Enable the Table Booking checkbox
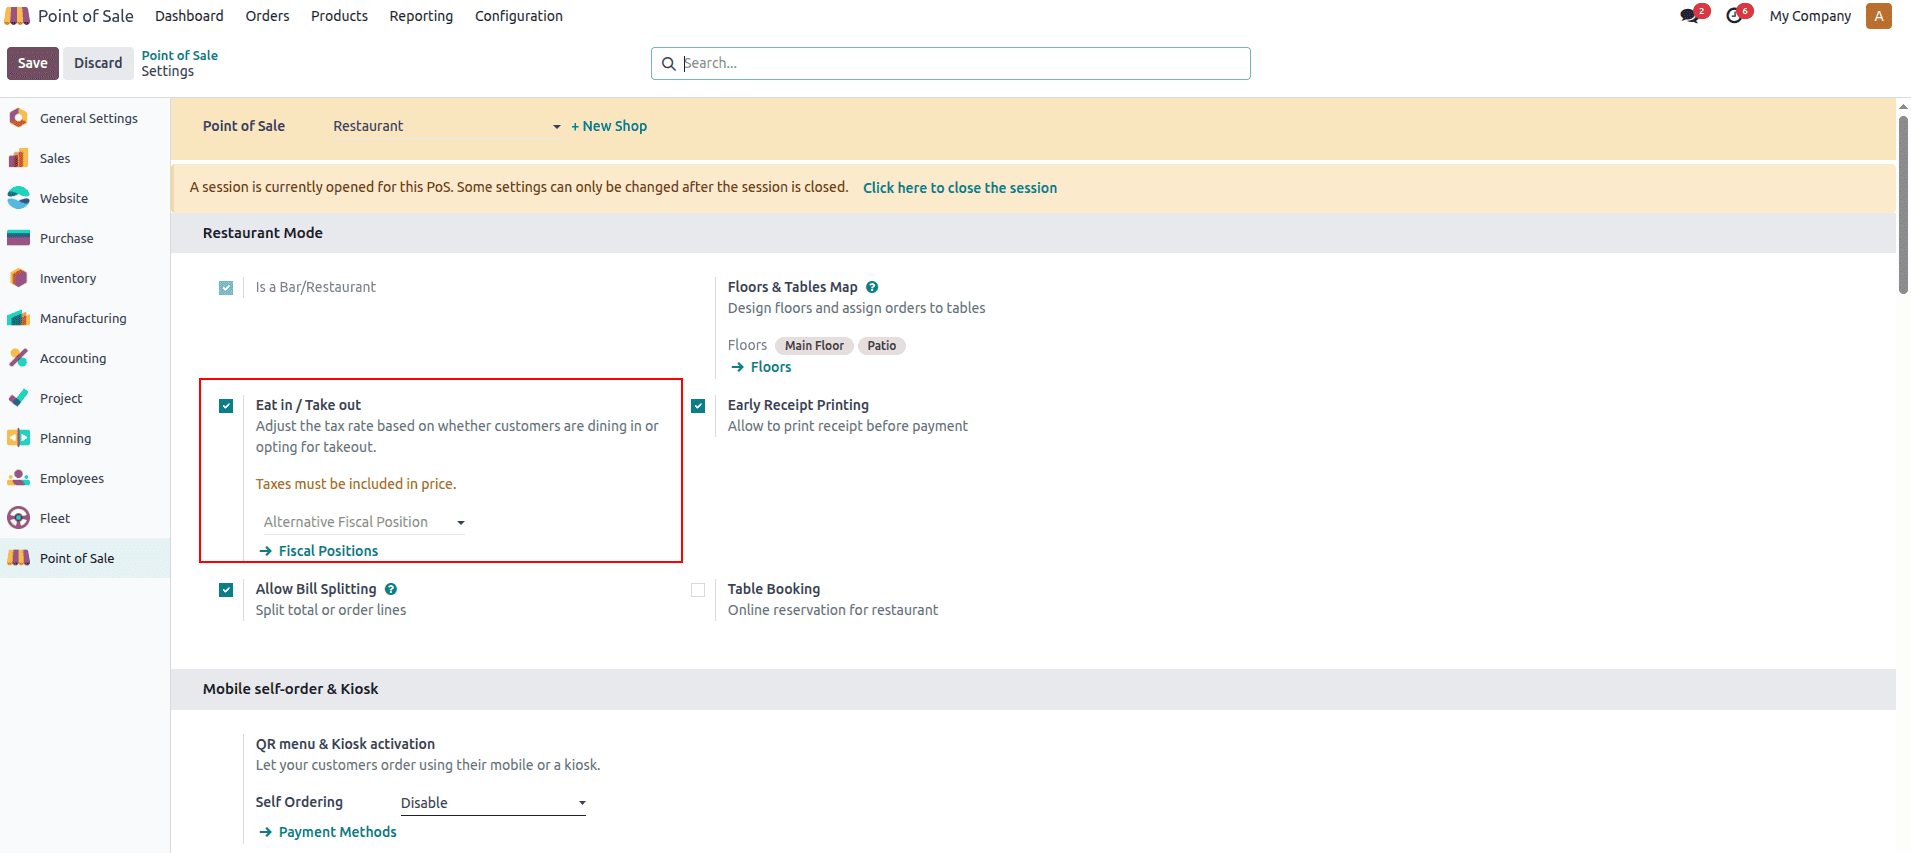The height and width of the screenshot is (853, 1911). click(698, 590)
